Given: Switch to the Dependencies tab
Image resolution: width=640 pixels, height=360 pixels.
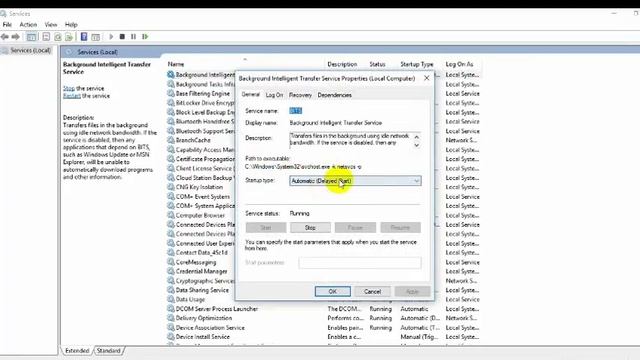Looking at the screenshot, I should (x=334, y=95).
